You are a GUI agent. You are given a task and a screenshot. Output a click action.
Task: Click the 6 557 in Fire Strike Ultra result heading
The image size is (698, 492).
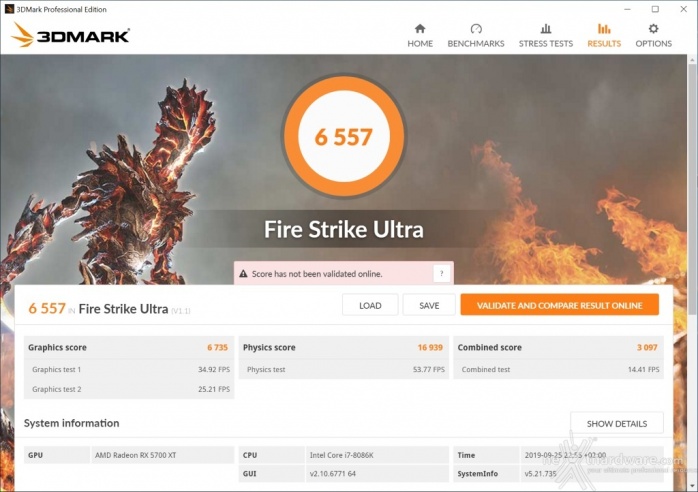click(x=109, y=309)
